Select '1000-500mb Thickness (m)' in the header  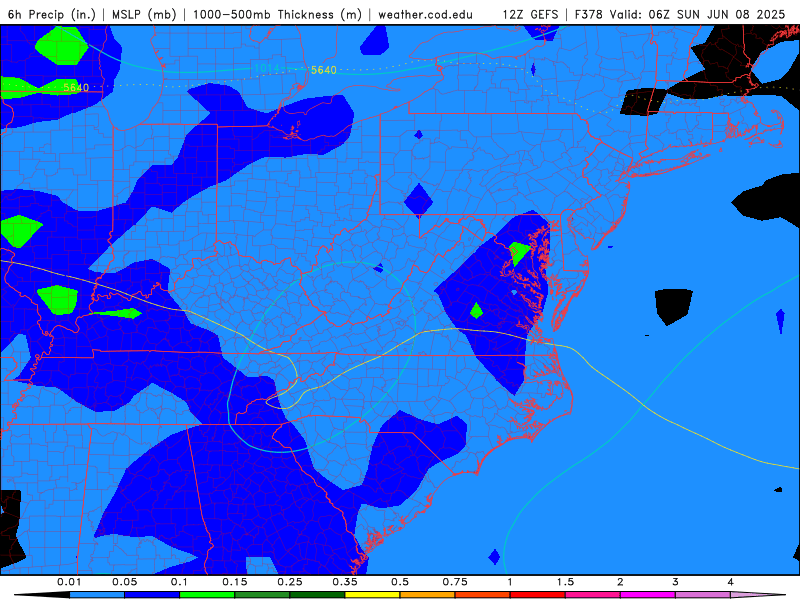click(277, 14)
